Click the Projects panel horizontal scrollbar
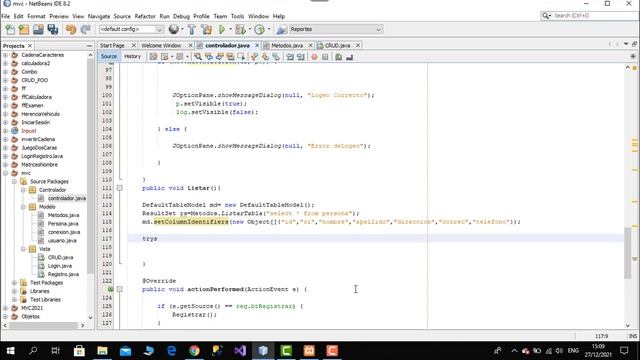The width and height of the screenshot is (640, 360). (43, 325)
